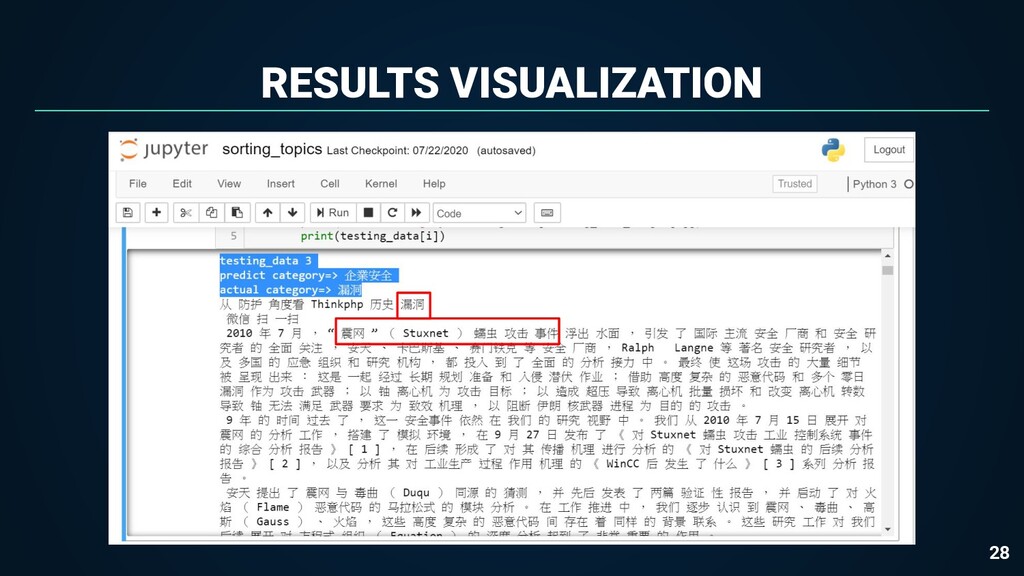
Task: Open the cell type Code dropdown
Action: (479, 214)
